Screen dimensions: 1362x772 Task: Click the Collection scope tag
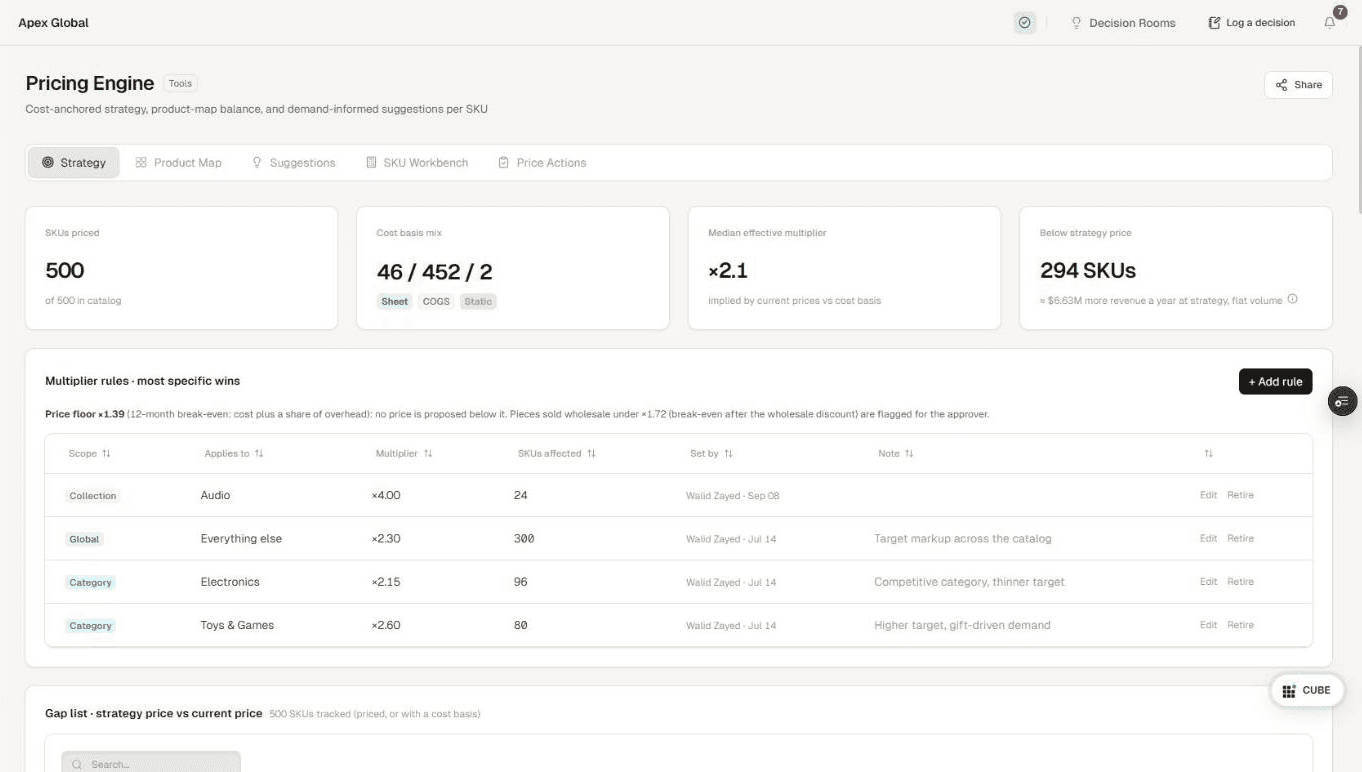tap(93, 496)
